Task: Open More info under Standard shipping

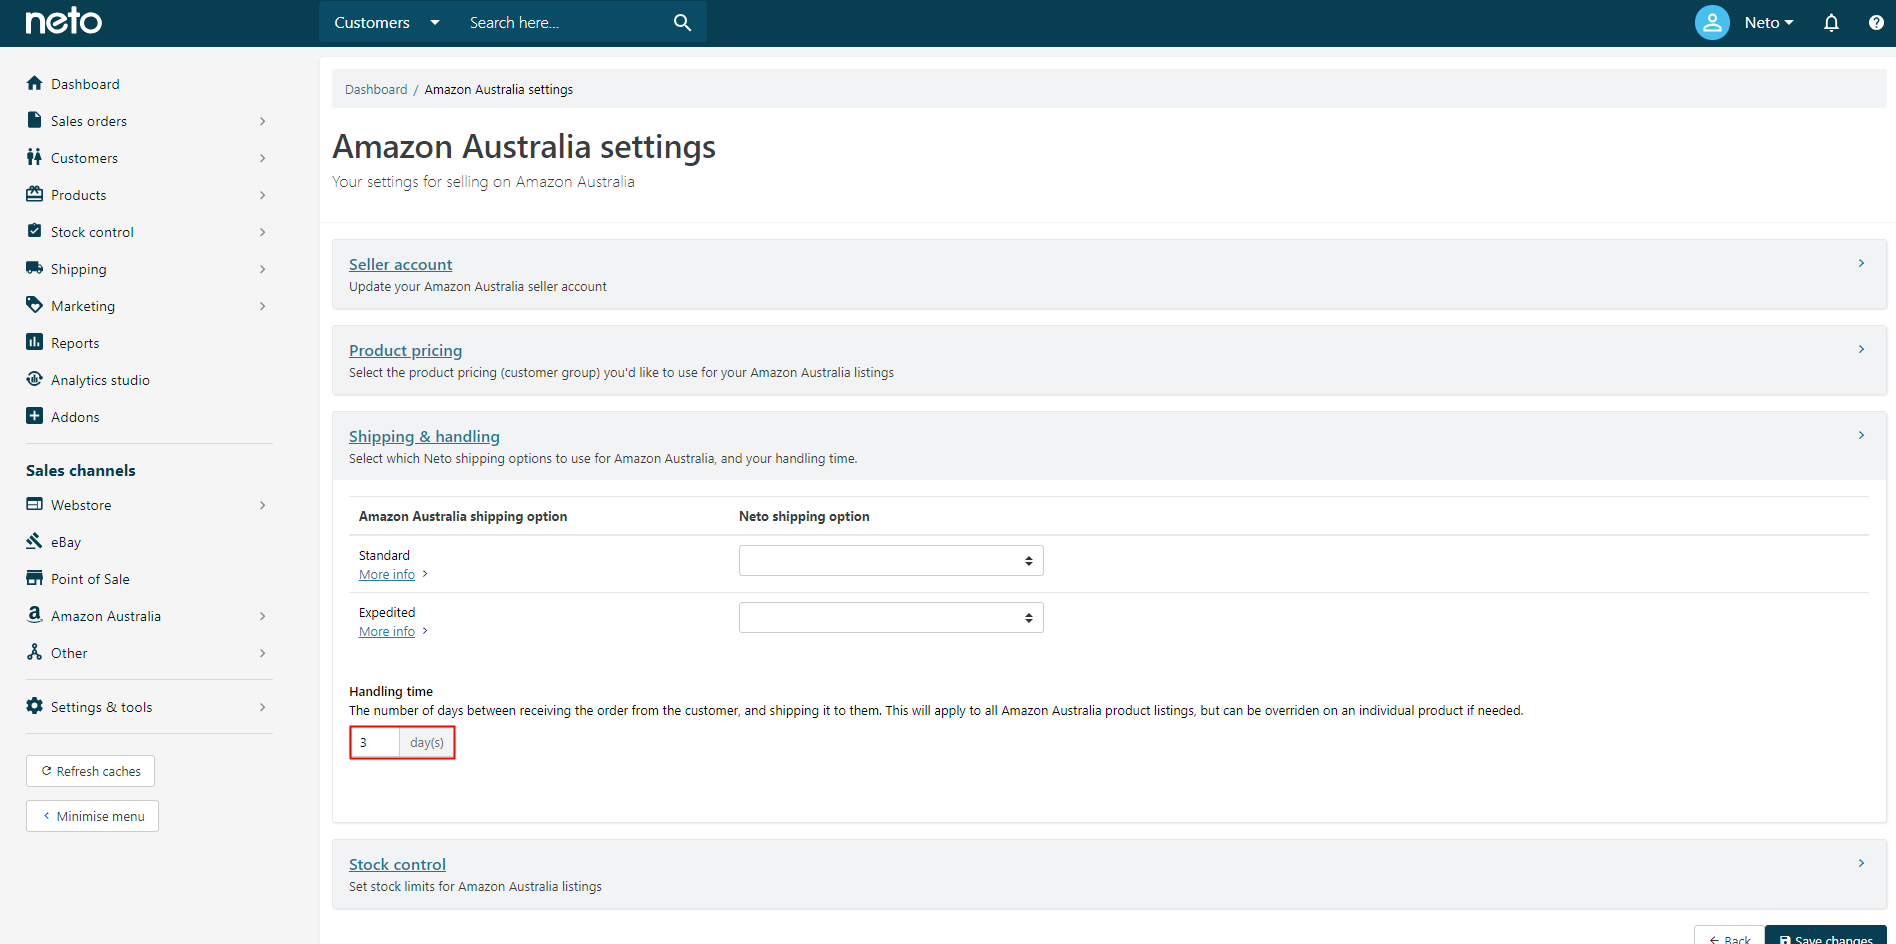Action: 387,575
